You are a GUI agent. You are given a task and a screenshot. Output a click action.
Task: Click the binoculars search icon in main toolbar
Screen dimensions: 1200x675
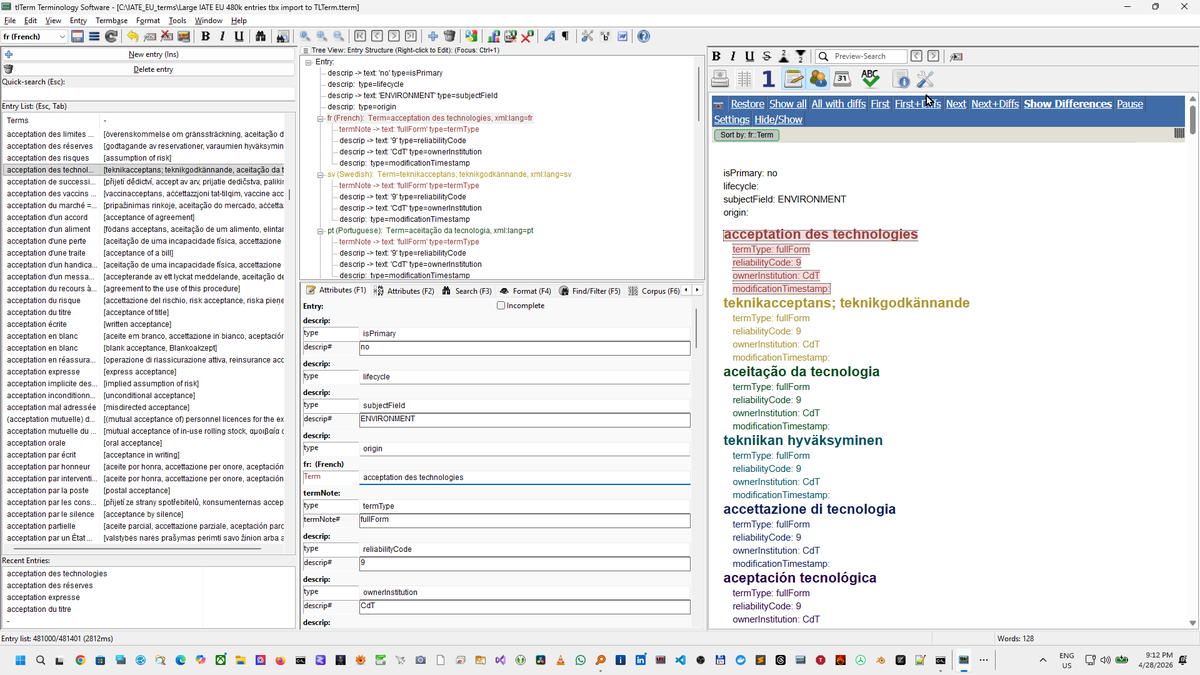[261, 37]
